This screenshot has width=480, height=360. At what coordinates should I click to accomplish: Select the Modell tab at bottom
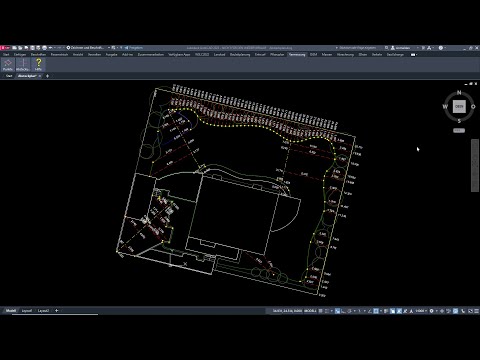point(11,311)
